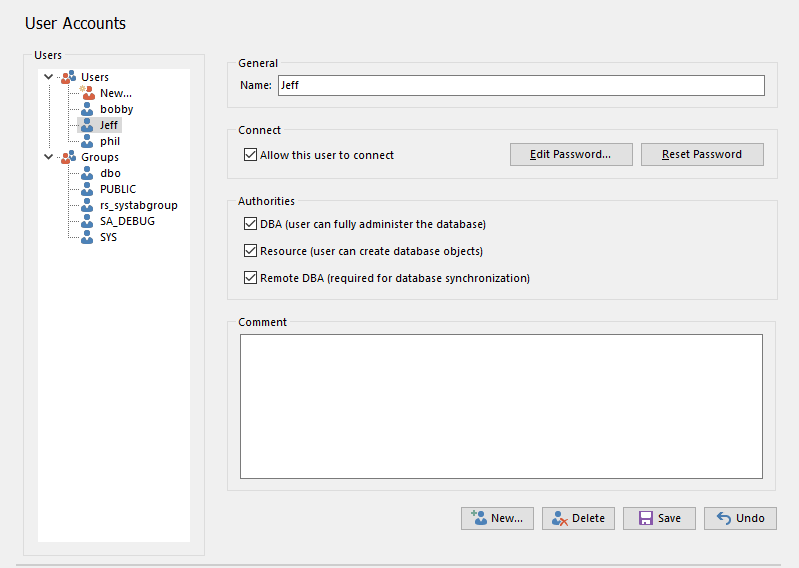
Task: Click the PUBLIC group icon
Action: click(x=88, y=189)
